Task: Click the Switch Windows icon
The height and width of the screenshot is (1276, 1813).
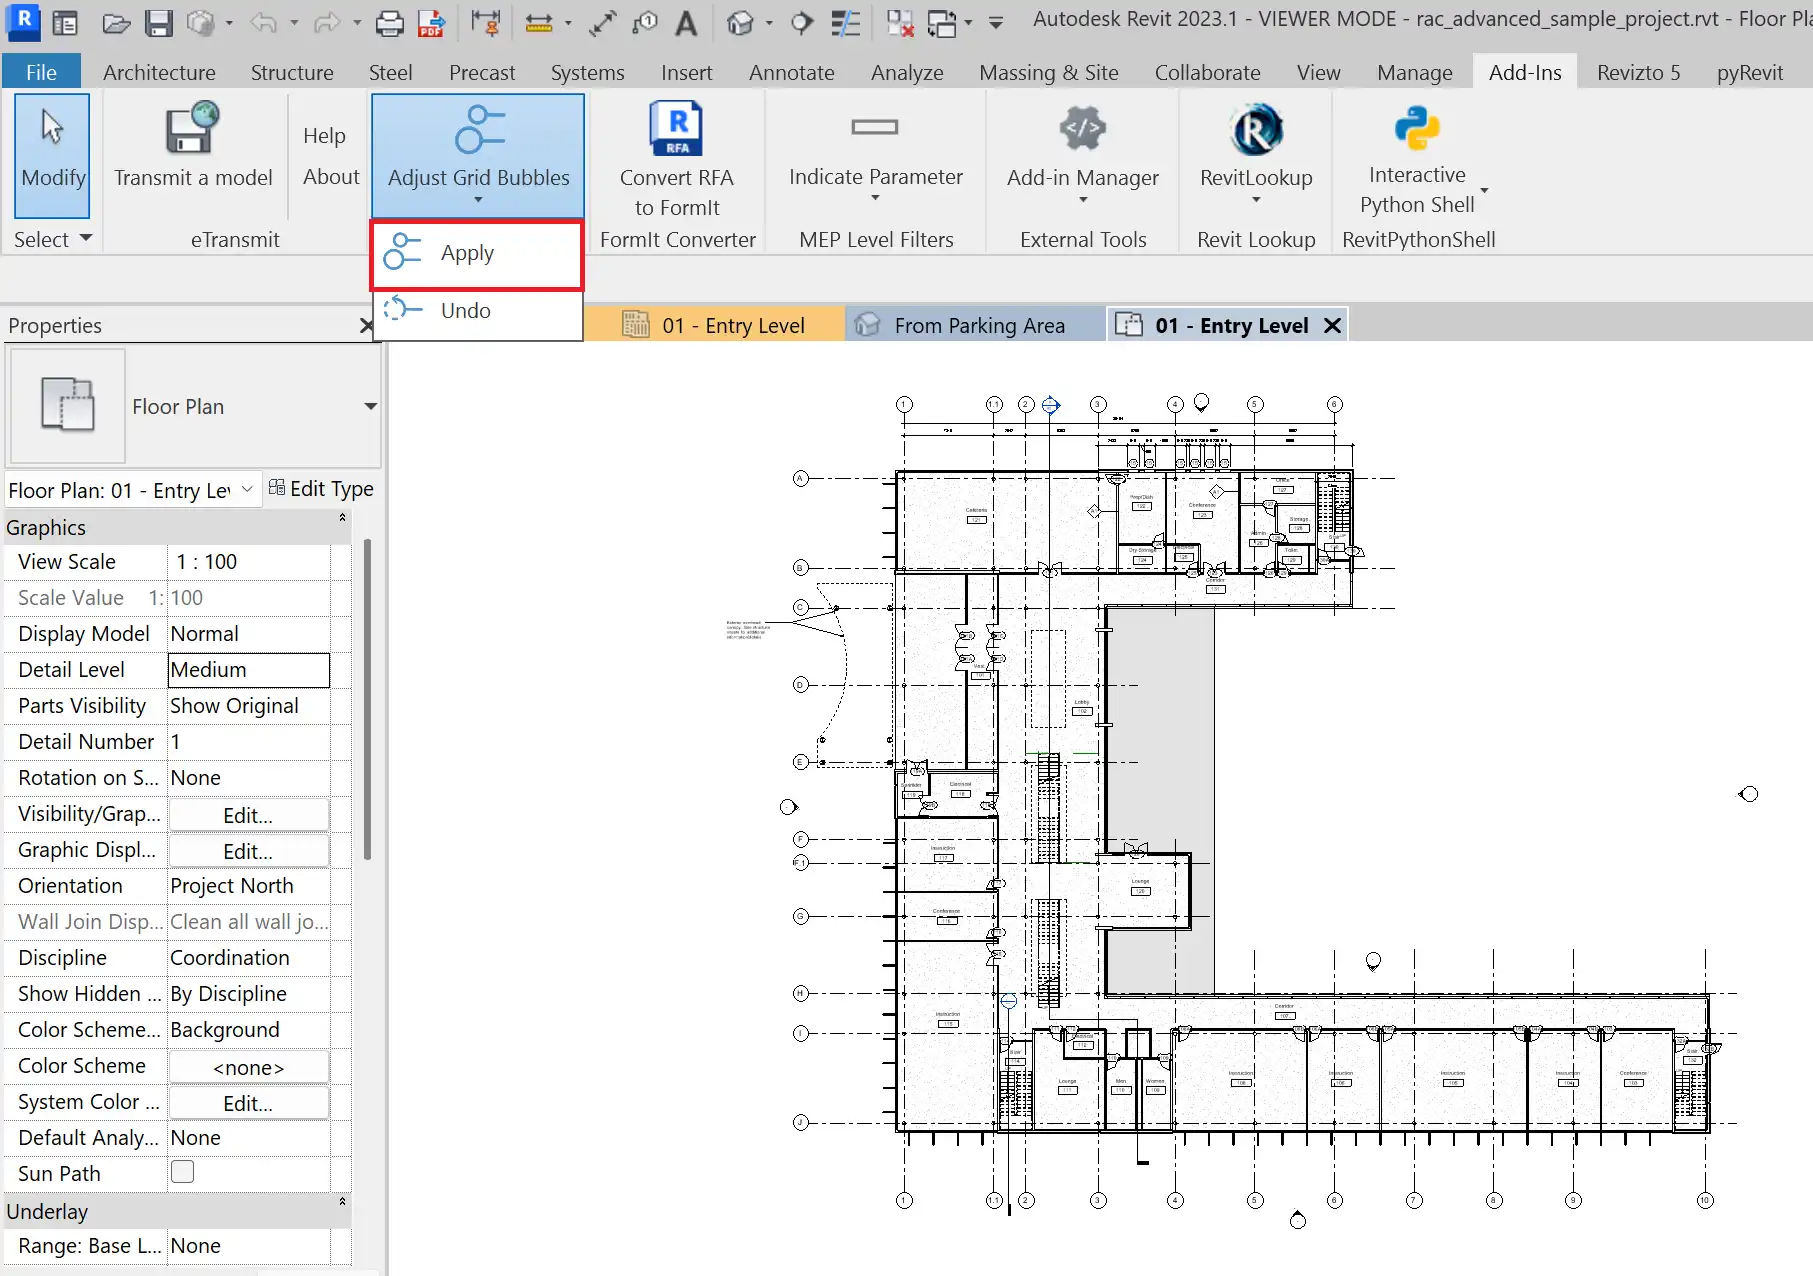Action: pyautogui.click(x=942, y=22)
